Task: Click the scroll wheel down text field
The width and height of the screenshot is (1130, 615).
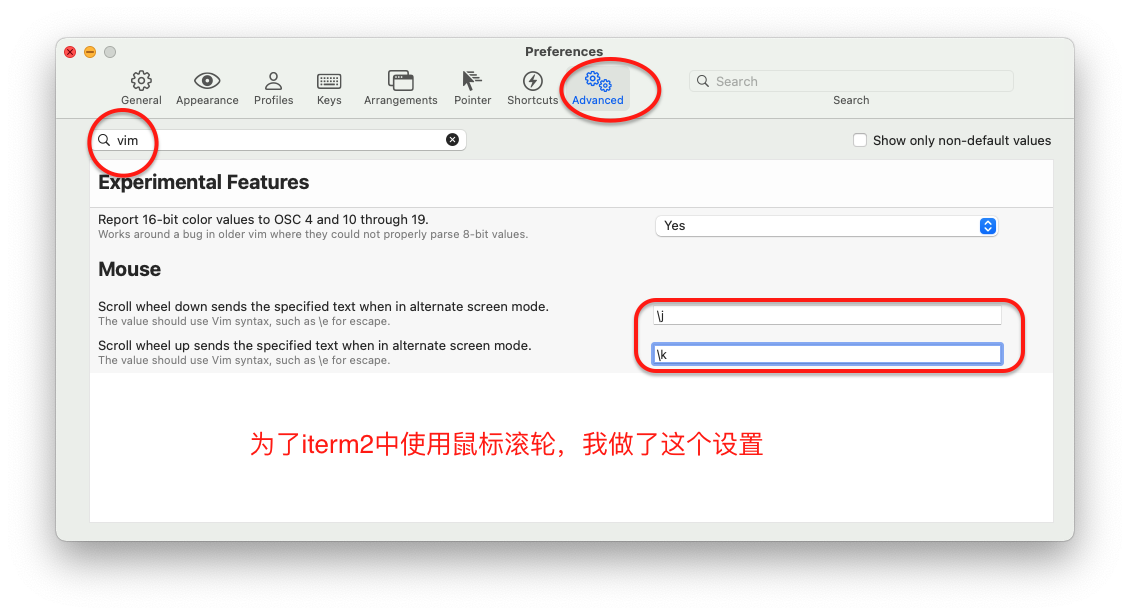Action: [827, 316]
